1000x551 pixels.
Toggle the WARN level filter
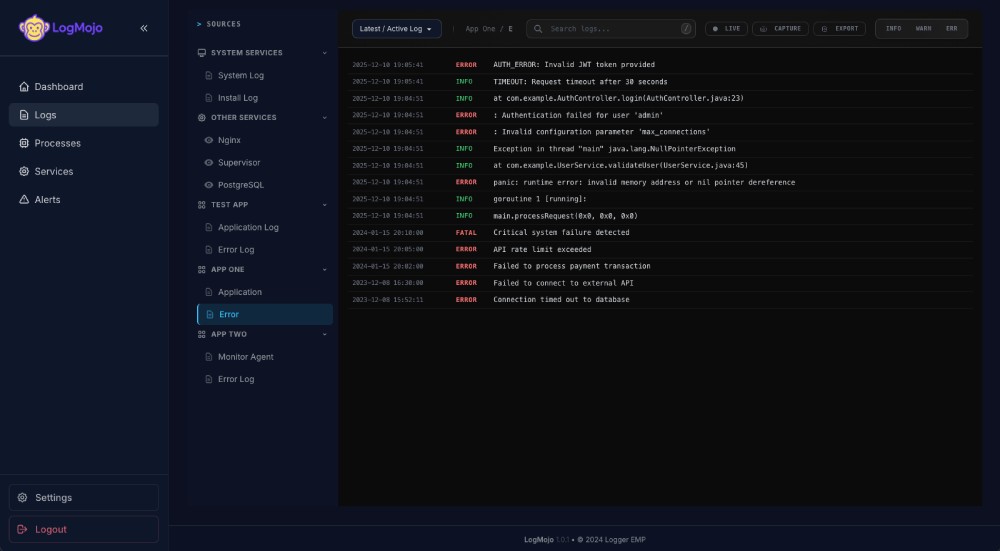click(923, 29)
